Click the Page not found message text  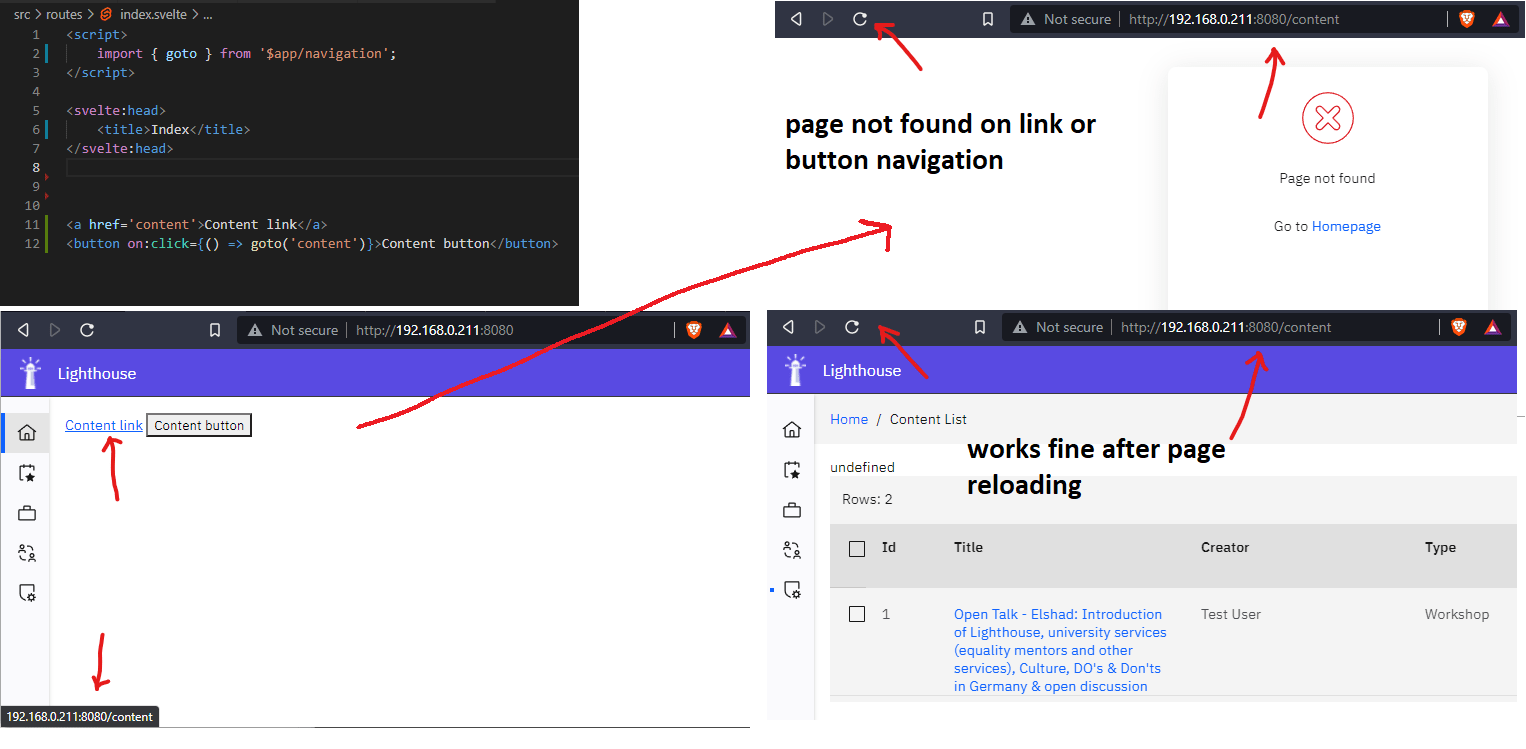point(1327,178)
